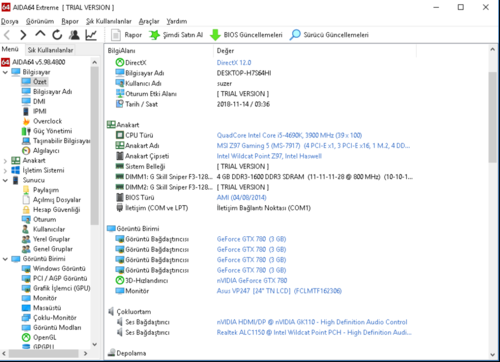Image resolution: width=500 pixels, height=362 pixels.
Task: Open BIOS Güncellemeleri
Action: tap(246, 35)
